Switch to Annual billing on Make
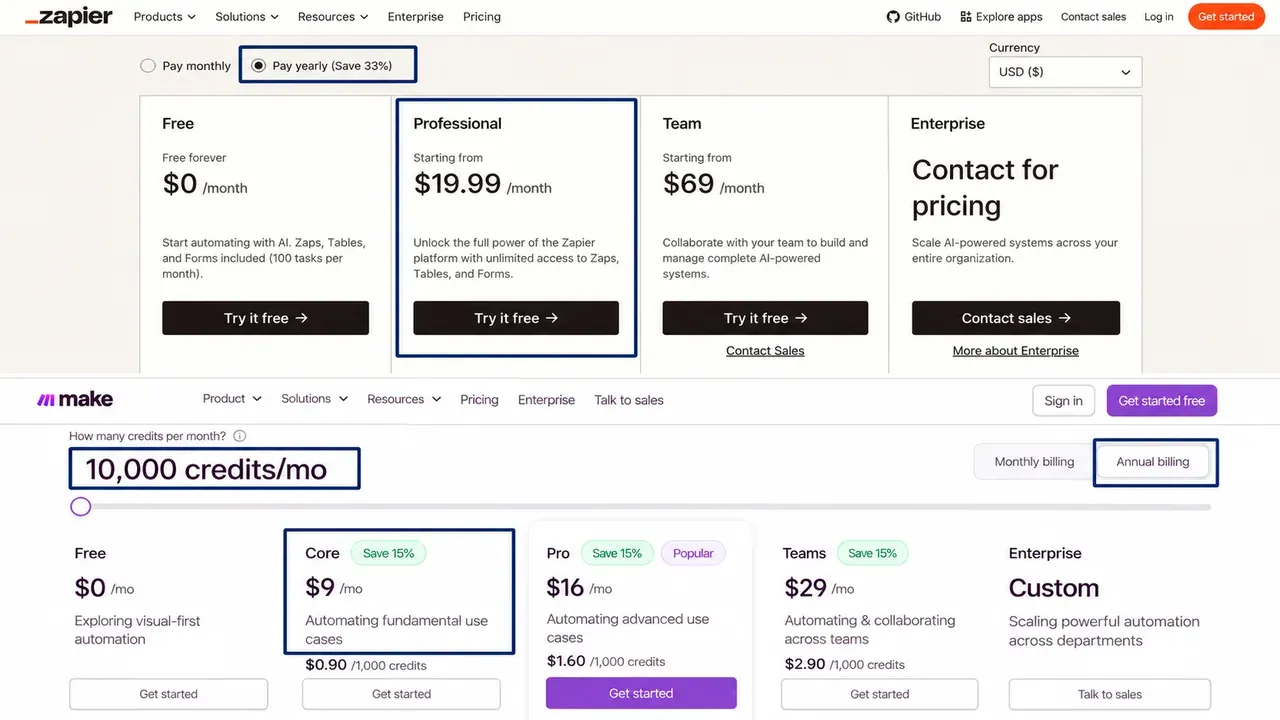 point(1153,462)
